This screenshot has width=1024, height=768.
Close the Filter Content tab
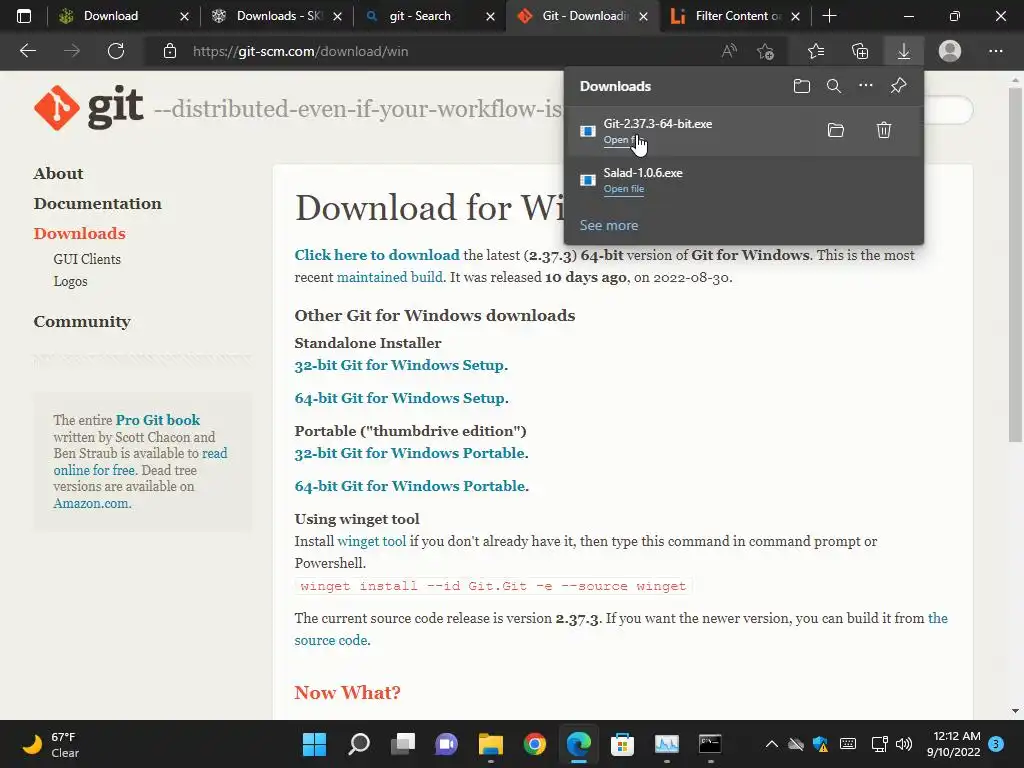795,16
